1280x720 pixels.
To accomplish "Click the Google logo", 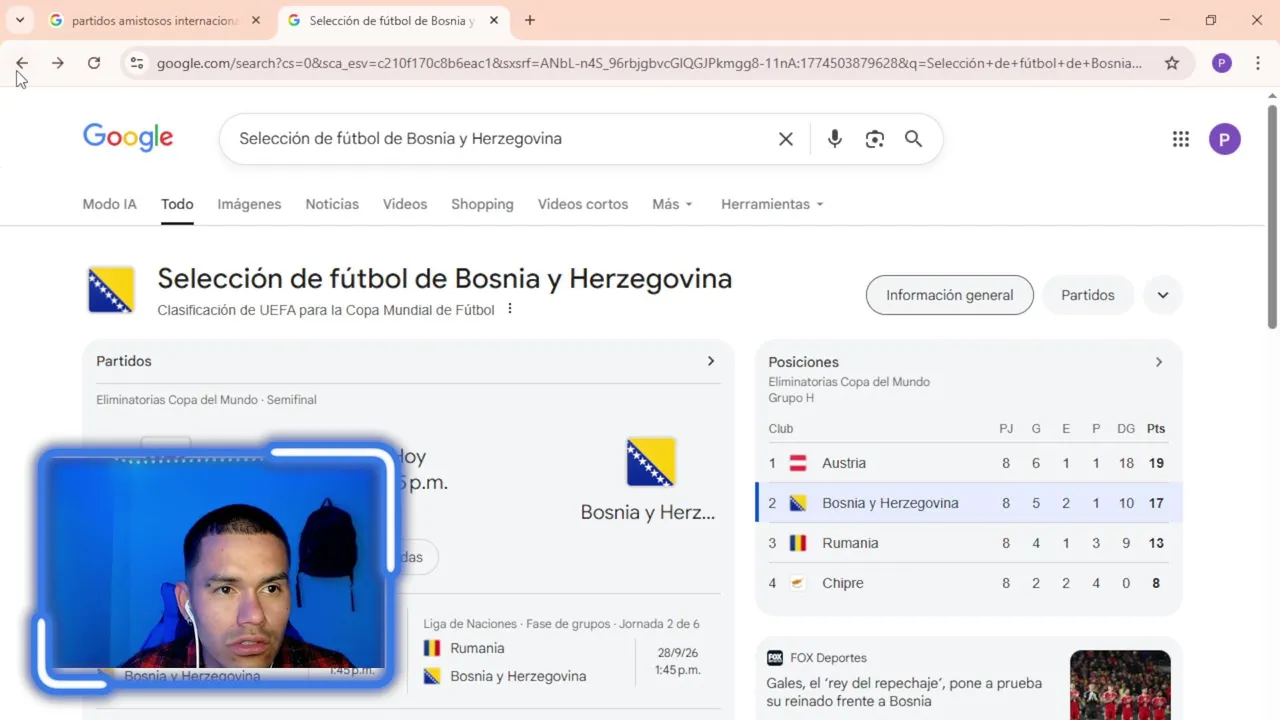I will point(128,137).
